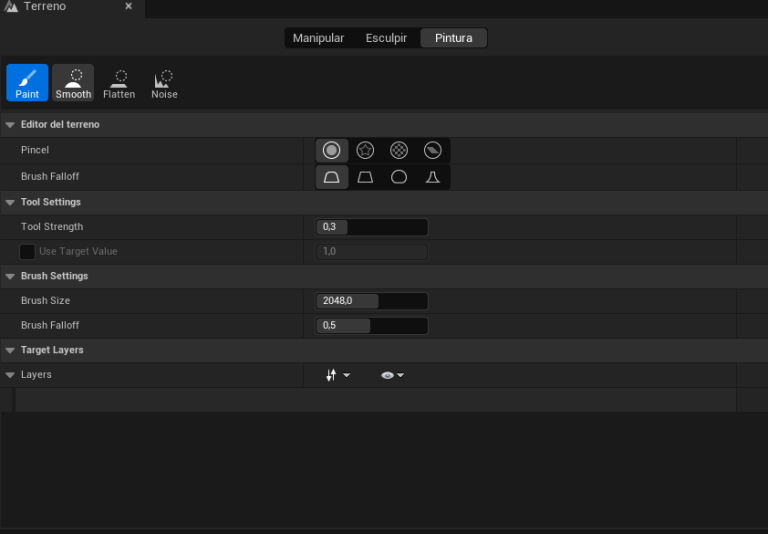The image size is (768, 534).
Task: Click the Pincel label
Action: (x=35, y=150)
